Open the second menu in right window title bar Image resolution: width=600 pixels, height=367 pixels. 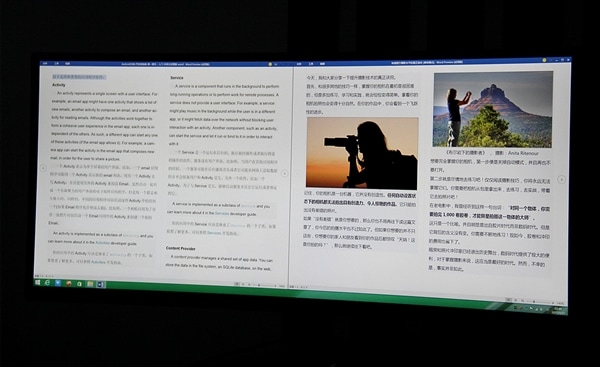(x=311, y=64)
